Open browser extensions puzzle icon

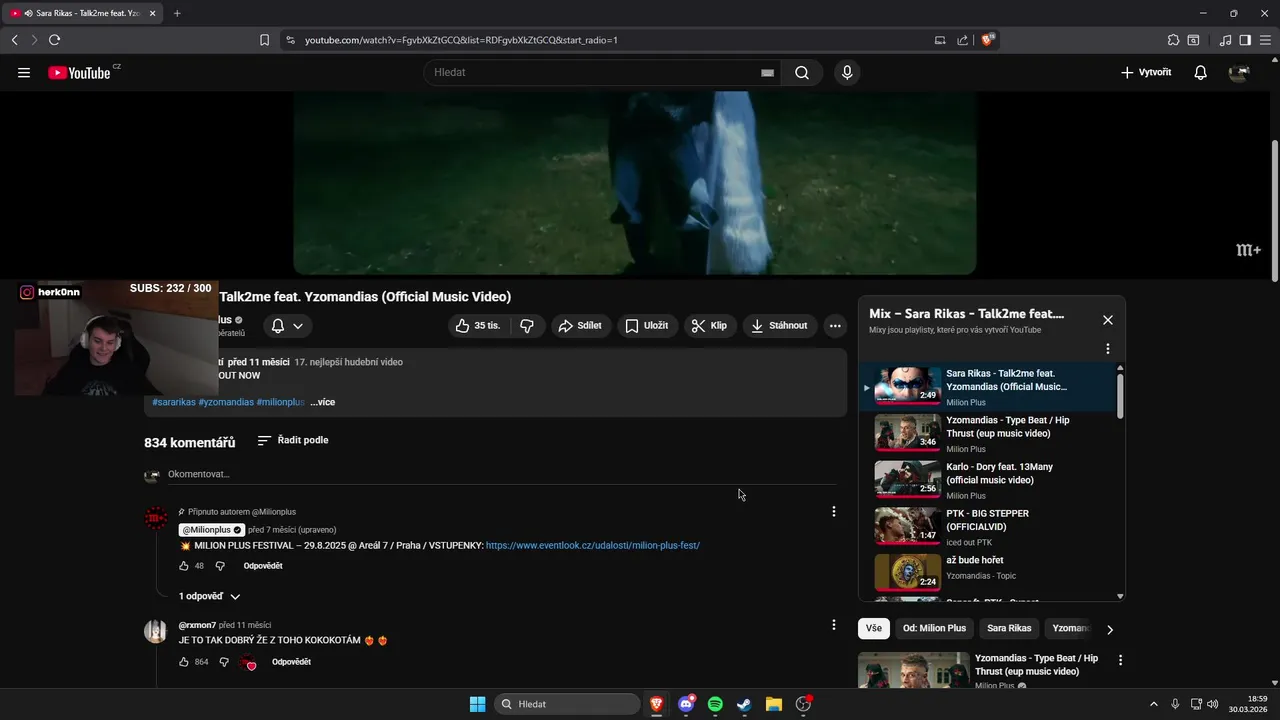(x=1174, y=40)
